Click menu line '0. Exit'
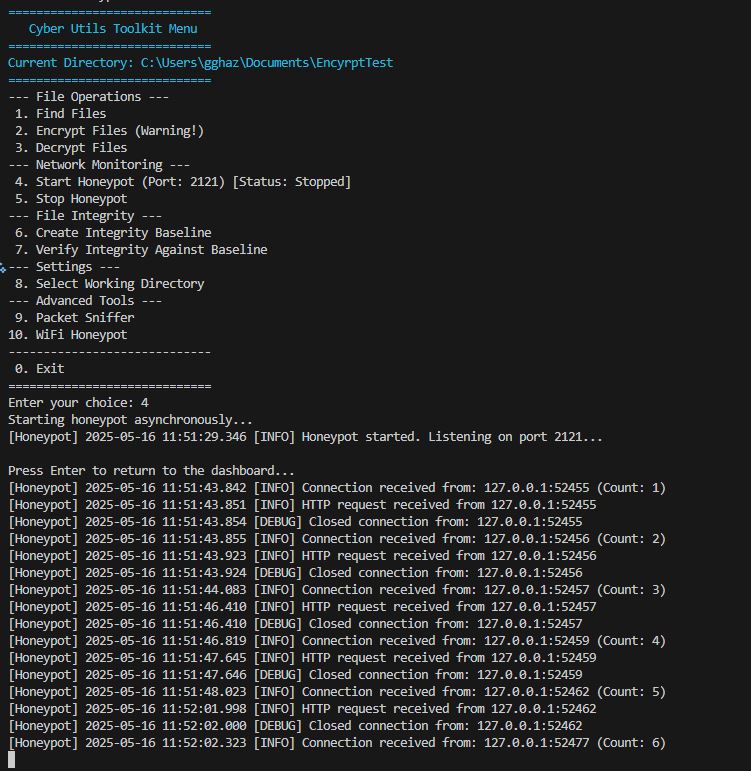751x771 pixels. coord(39,369)
